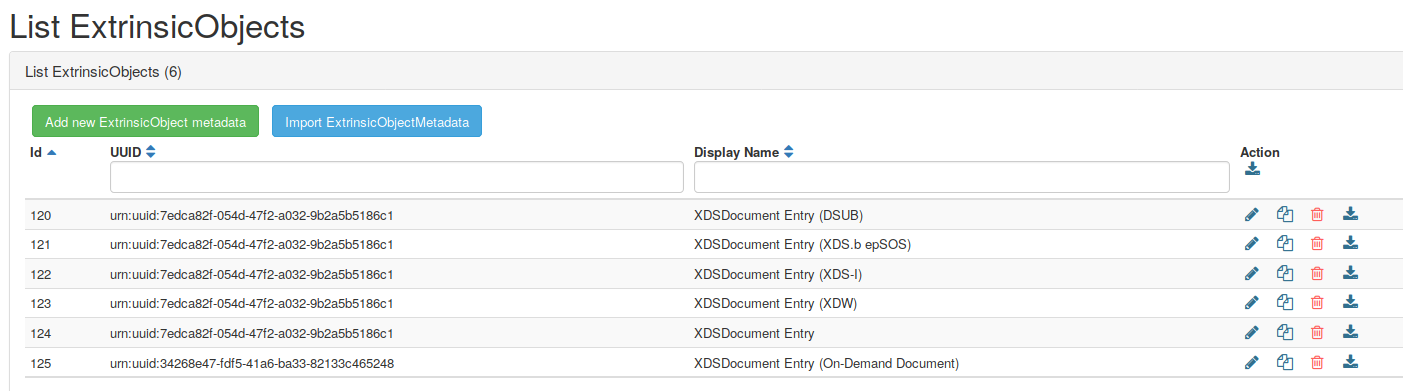1403x391 pixels.
Task: Download all via Action header icon
Action: 1252,169
